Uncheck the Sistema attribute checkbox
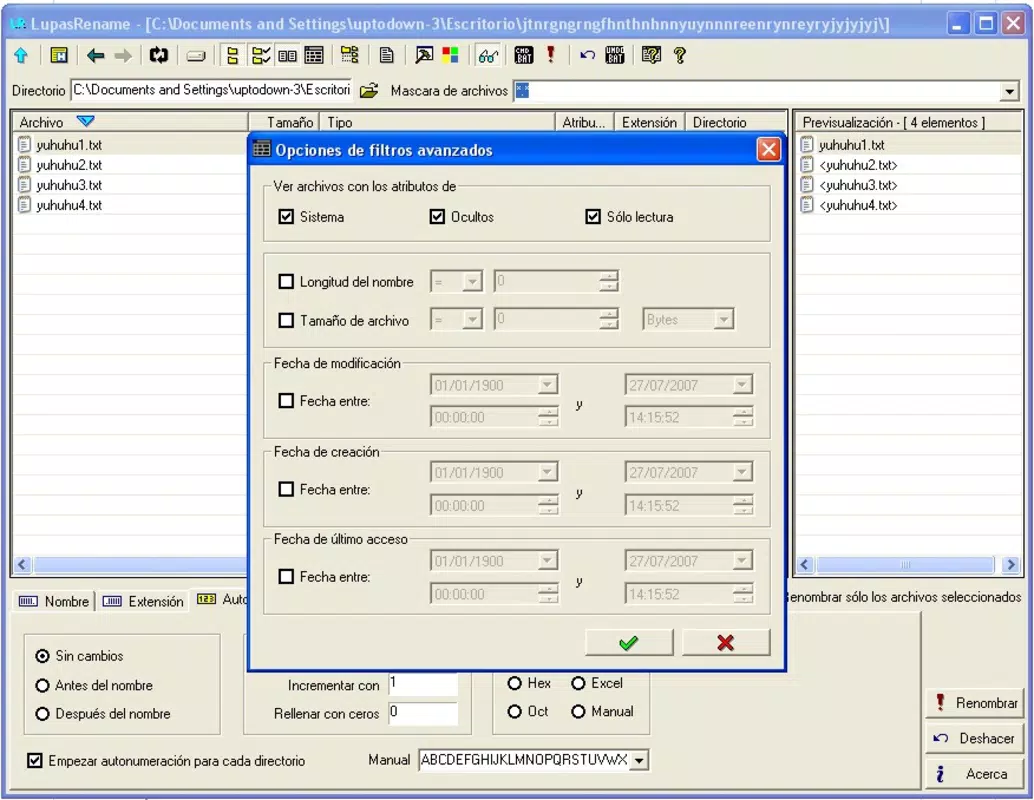Screen dimensions: 1034x800 (286, 216)
